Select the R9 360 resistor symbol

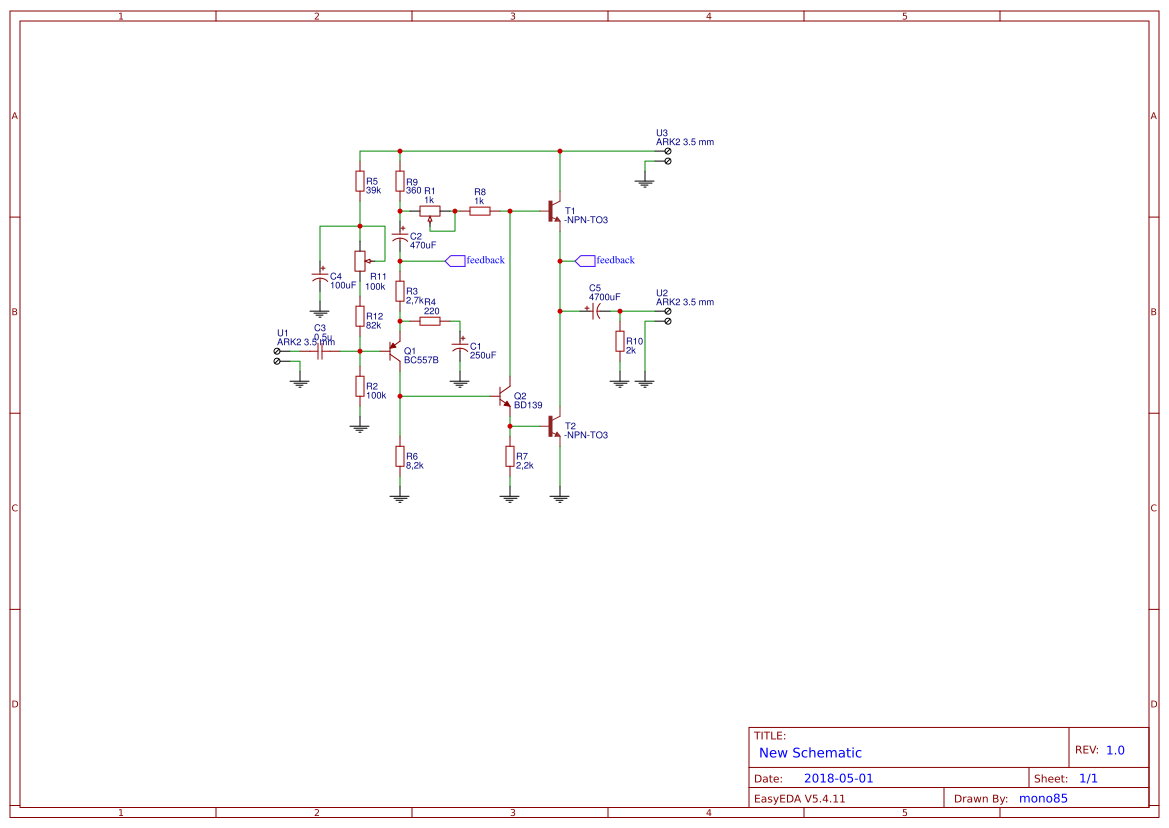(400, 181)
